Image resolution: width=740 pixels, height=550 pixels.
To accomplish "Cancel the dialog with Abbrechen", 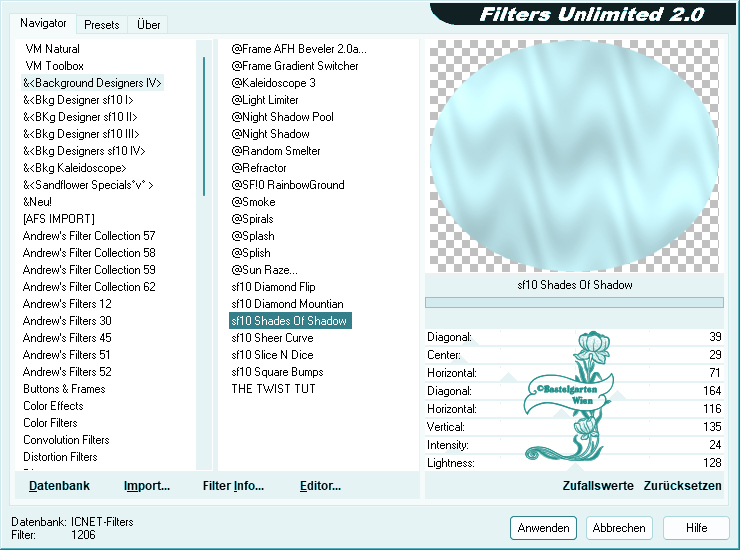I will click(x=619, y=528).
